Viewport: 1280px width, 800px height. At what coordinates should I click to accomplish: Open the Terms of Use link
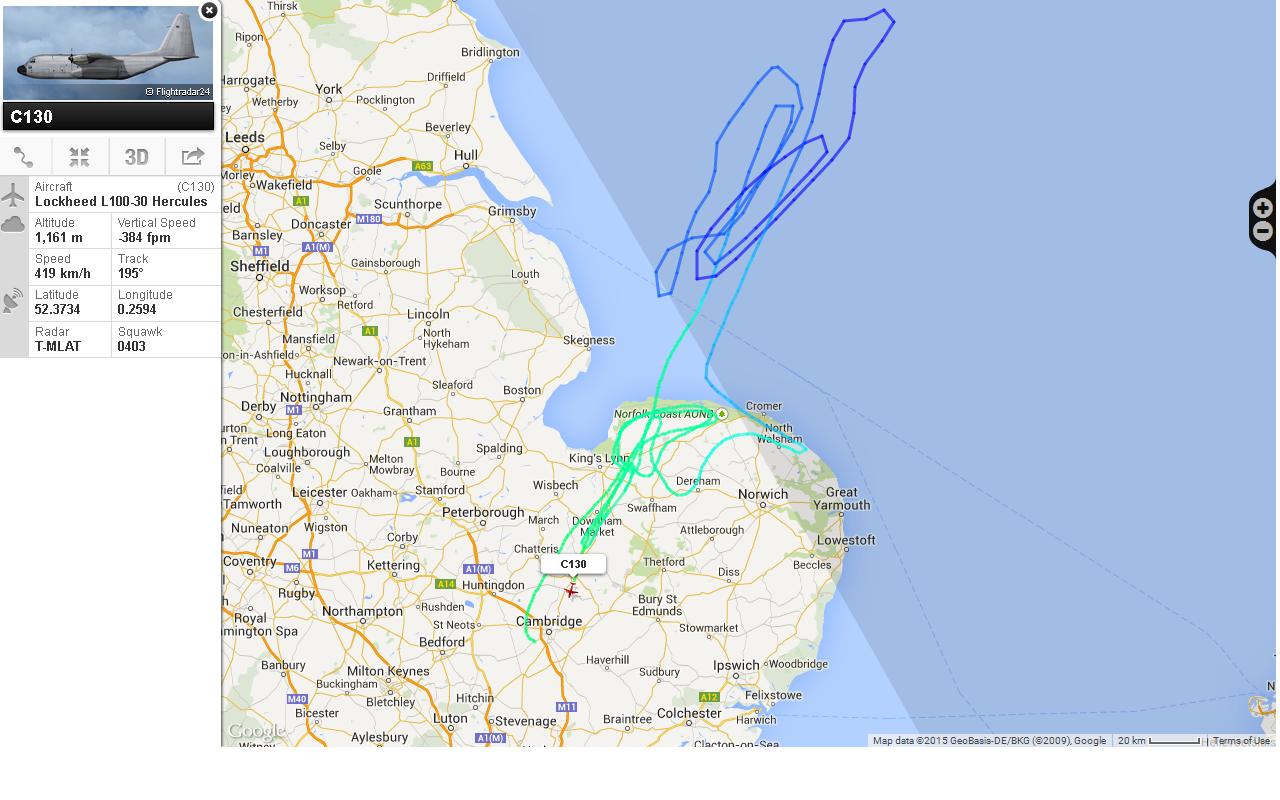pyautogui.click(x=1241, y=741)
